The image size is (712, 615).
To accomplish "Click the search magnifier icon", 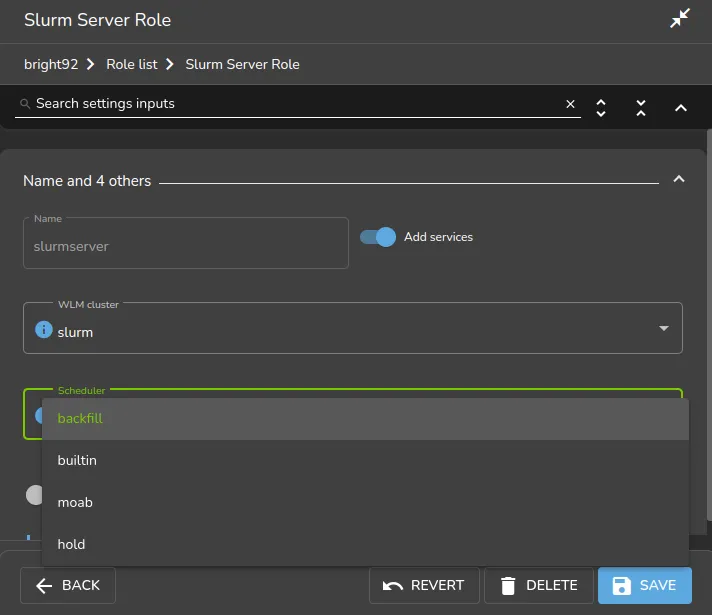I will click(x=25, y=104).
